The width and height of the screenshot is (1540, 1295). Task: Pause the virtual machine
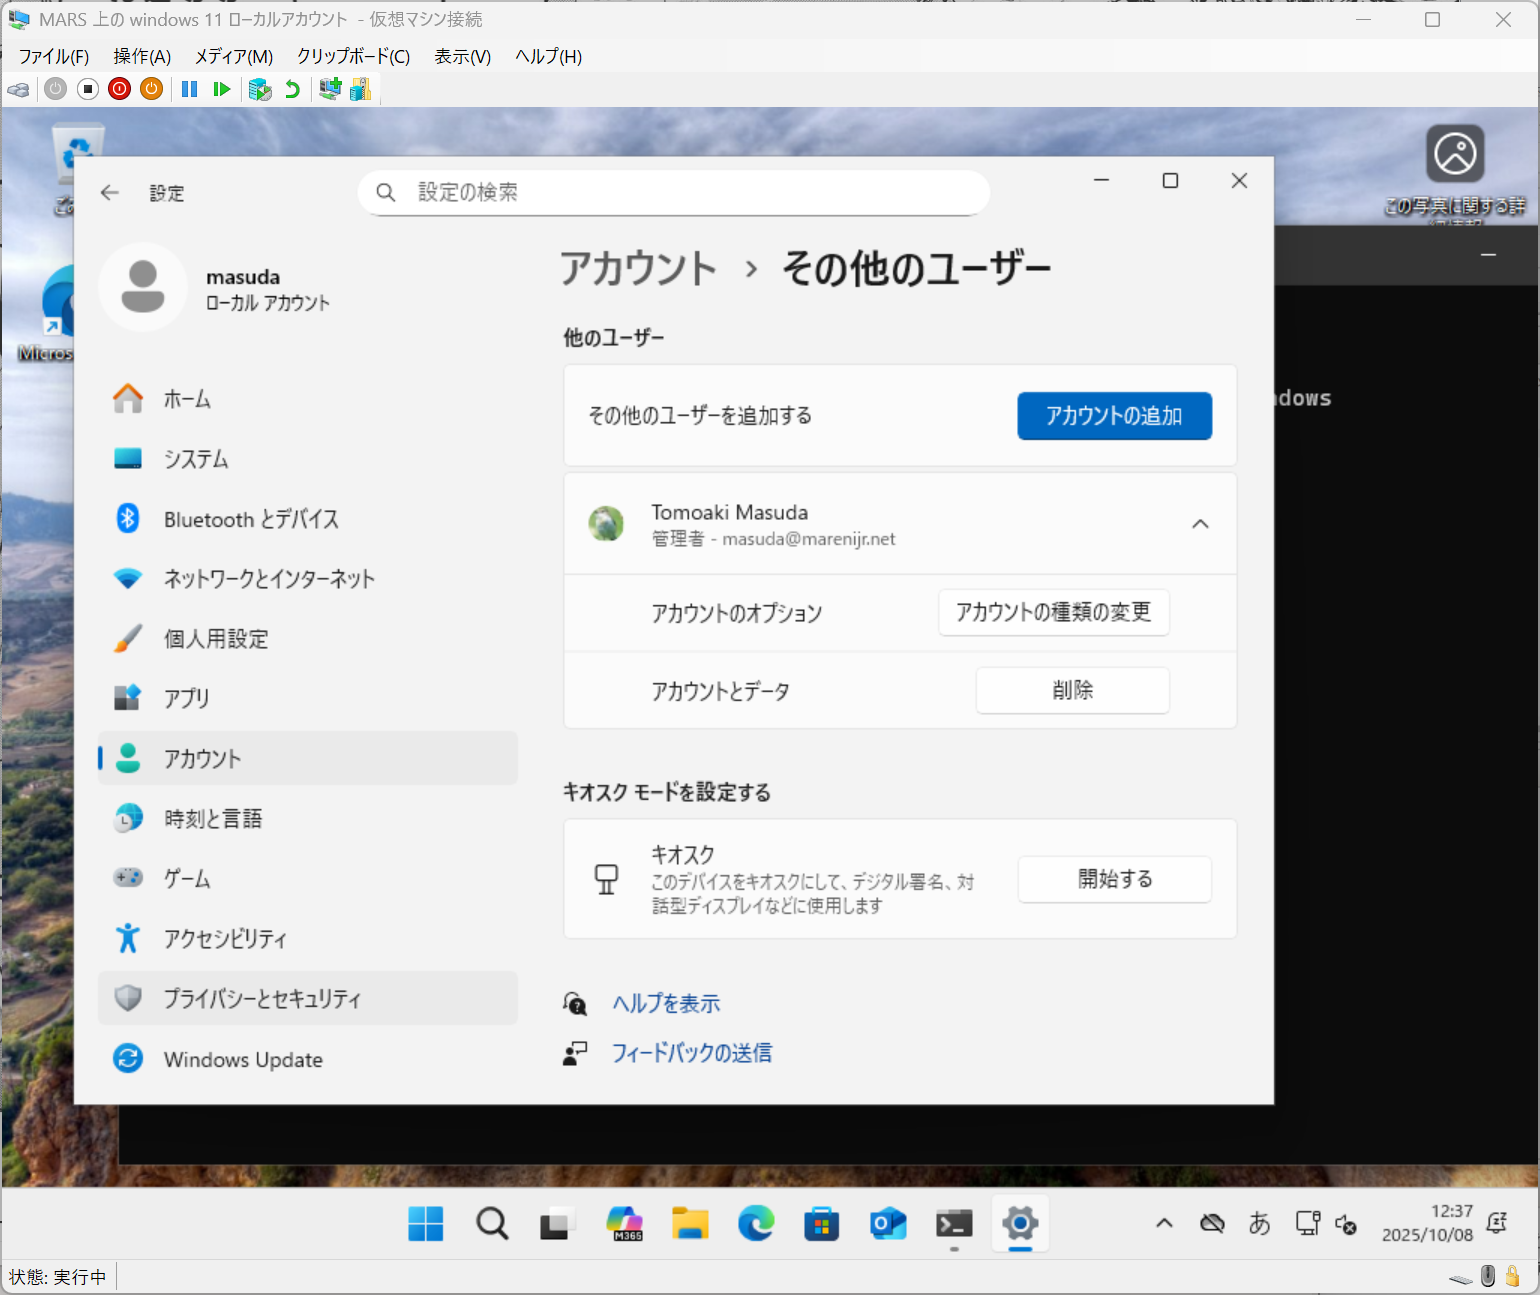[189, 90]
